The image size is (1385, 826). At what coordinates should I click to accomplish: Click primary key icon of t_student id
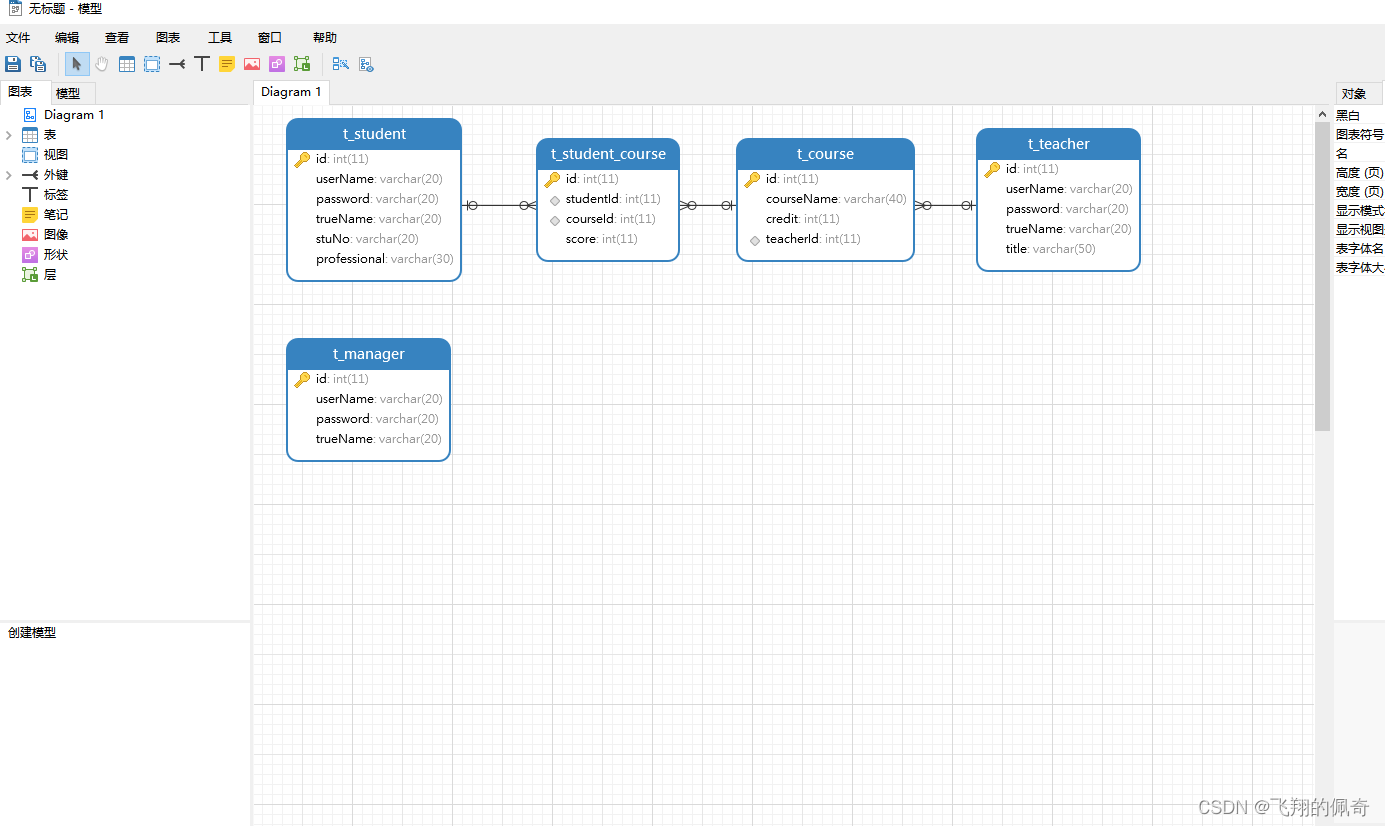coord(302,159)
